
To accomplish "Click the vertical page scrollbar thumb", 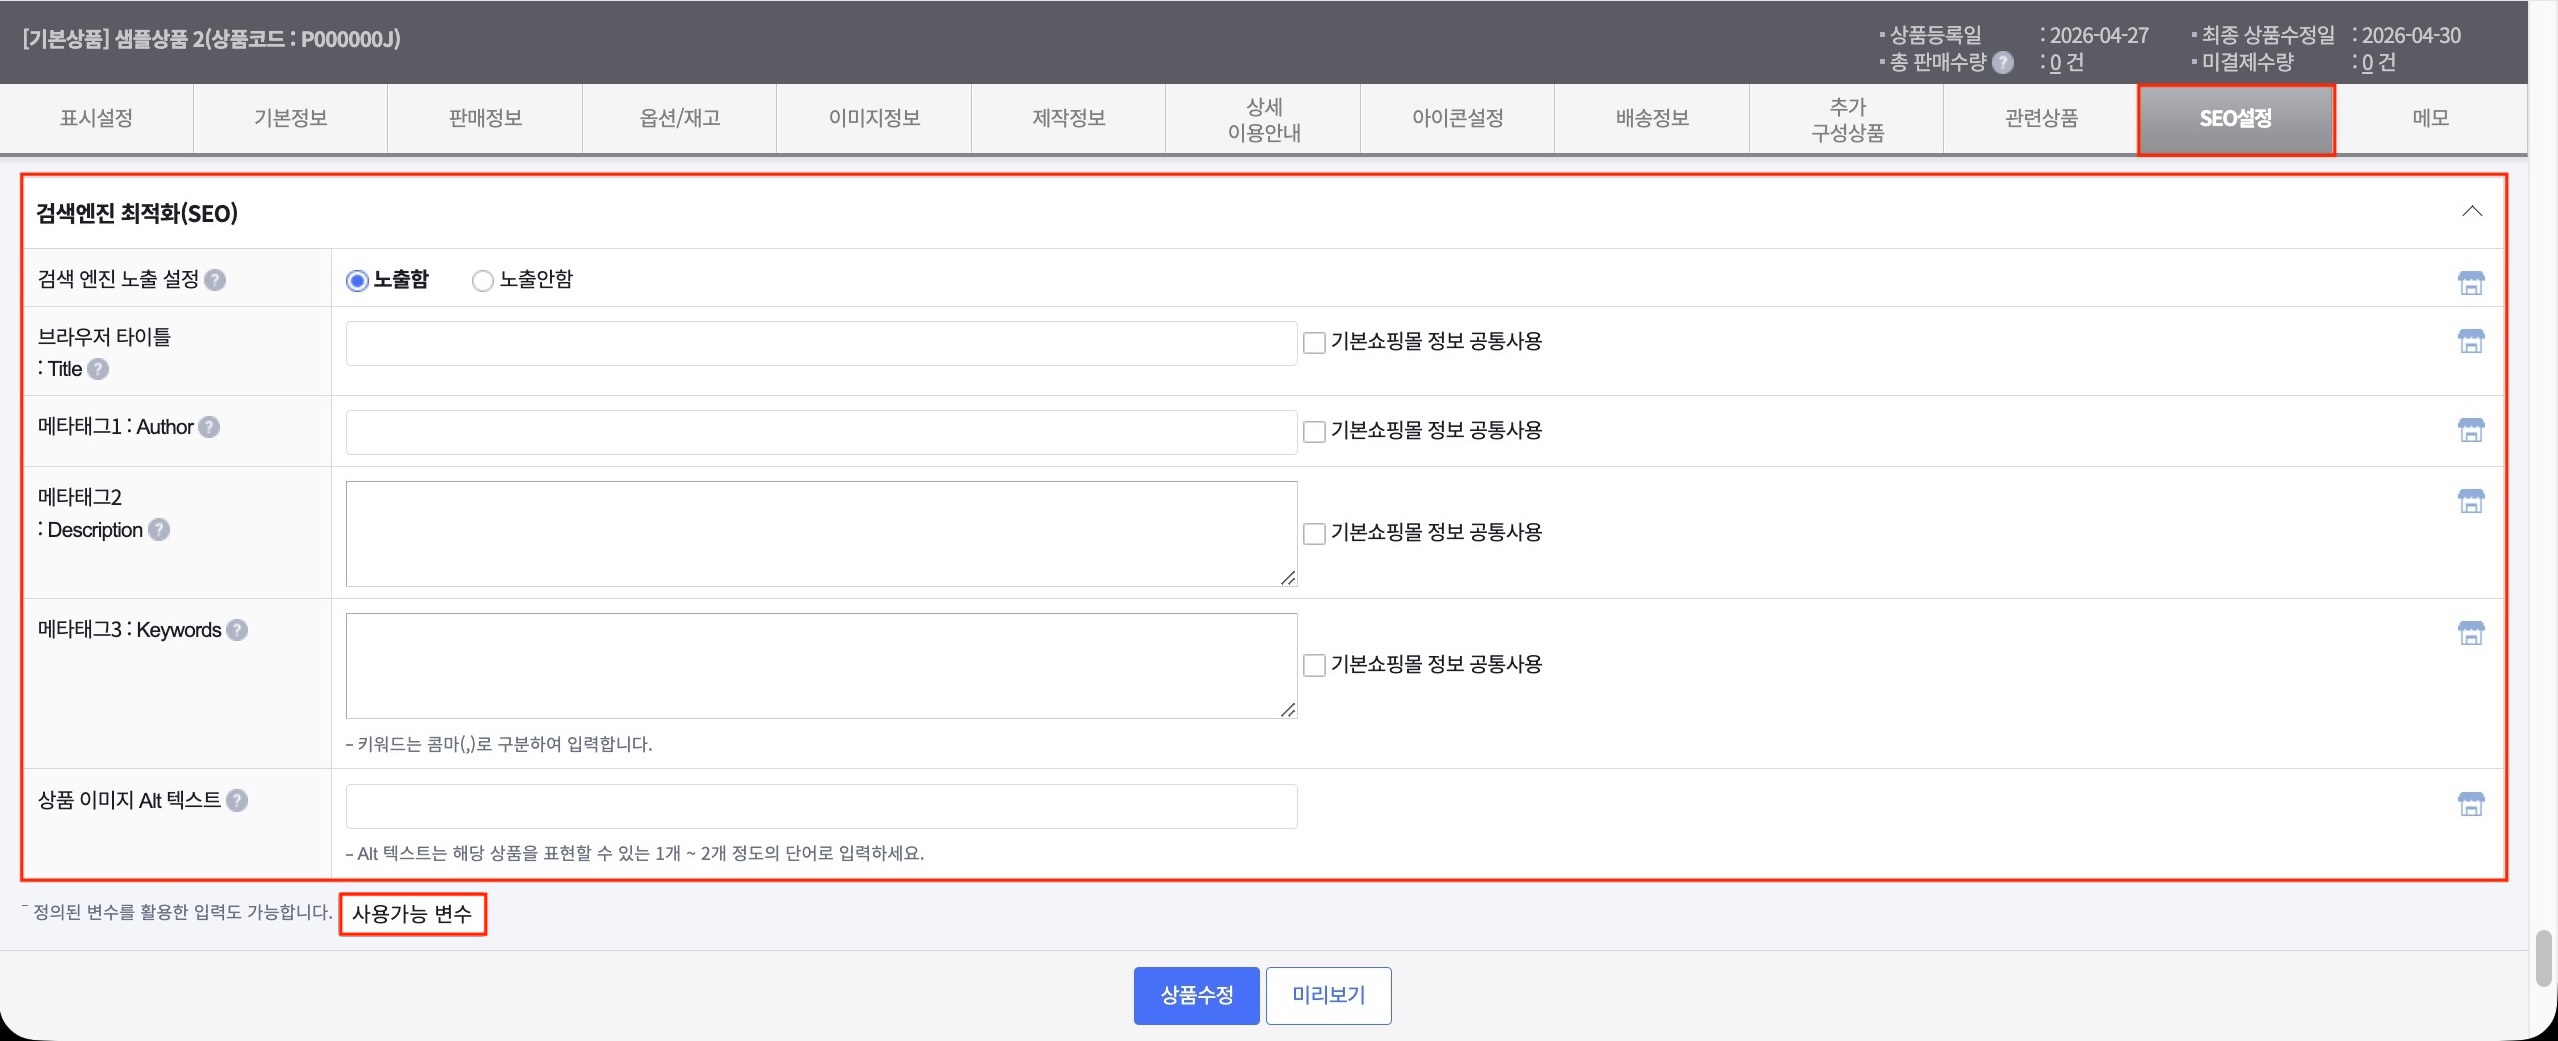I will coord(2544,958).
